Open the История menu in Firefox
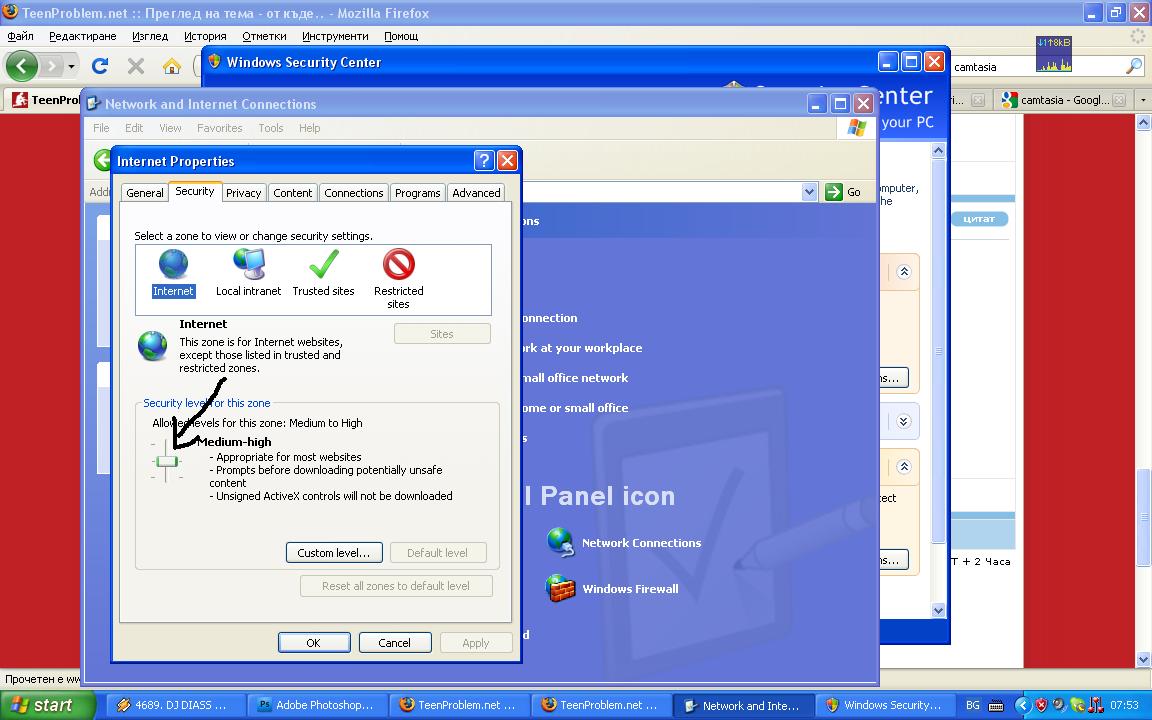The image size is (1152, 720). [x=205, y=36]
